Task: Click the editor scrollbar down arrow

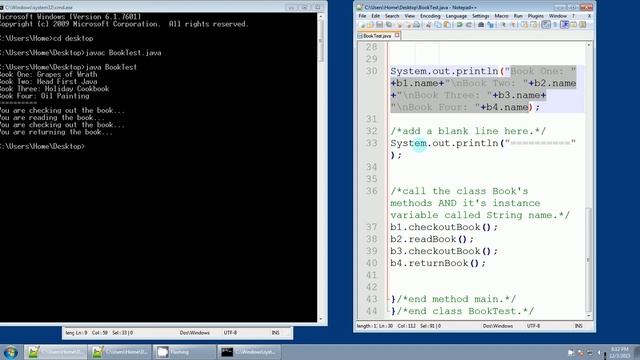Action: pyautogui.click(x=588, y=316)
